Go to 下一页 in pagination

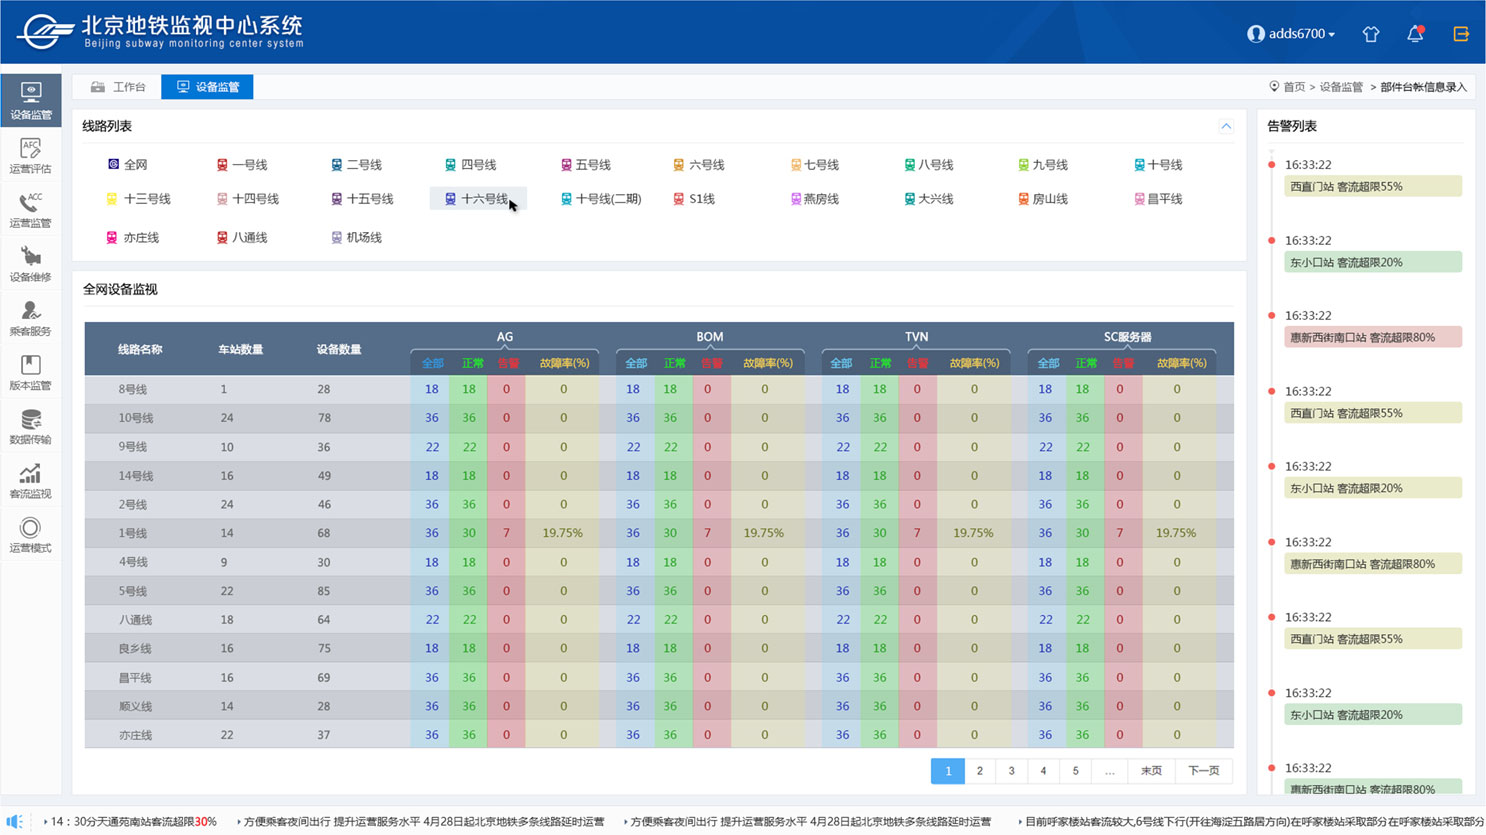click(1203, 771)
